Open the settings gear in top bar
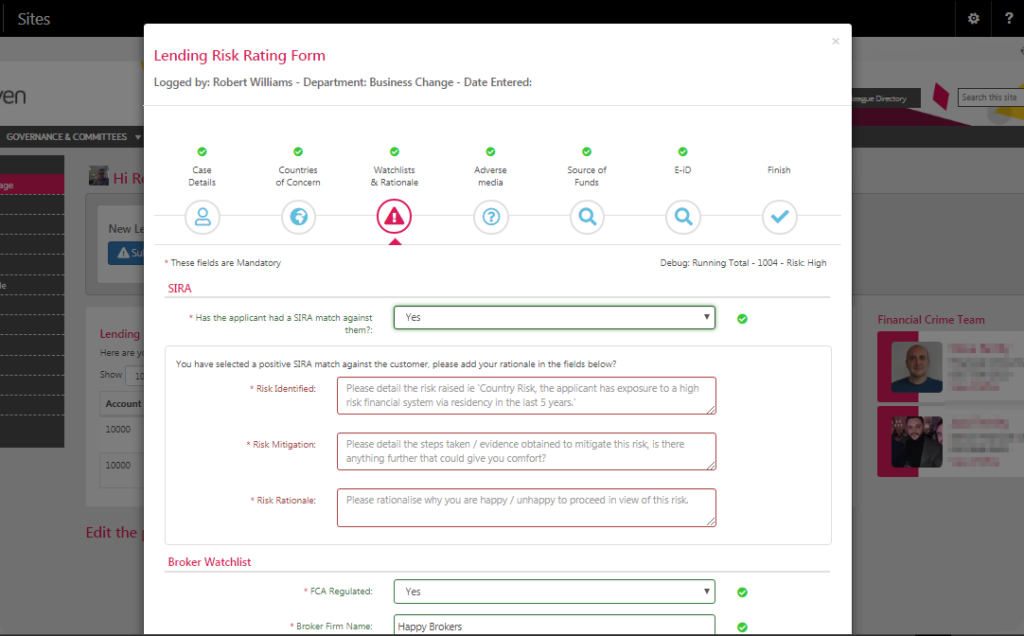This screenshot has height=636, width=1024. click(973, 19)
